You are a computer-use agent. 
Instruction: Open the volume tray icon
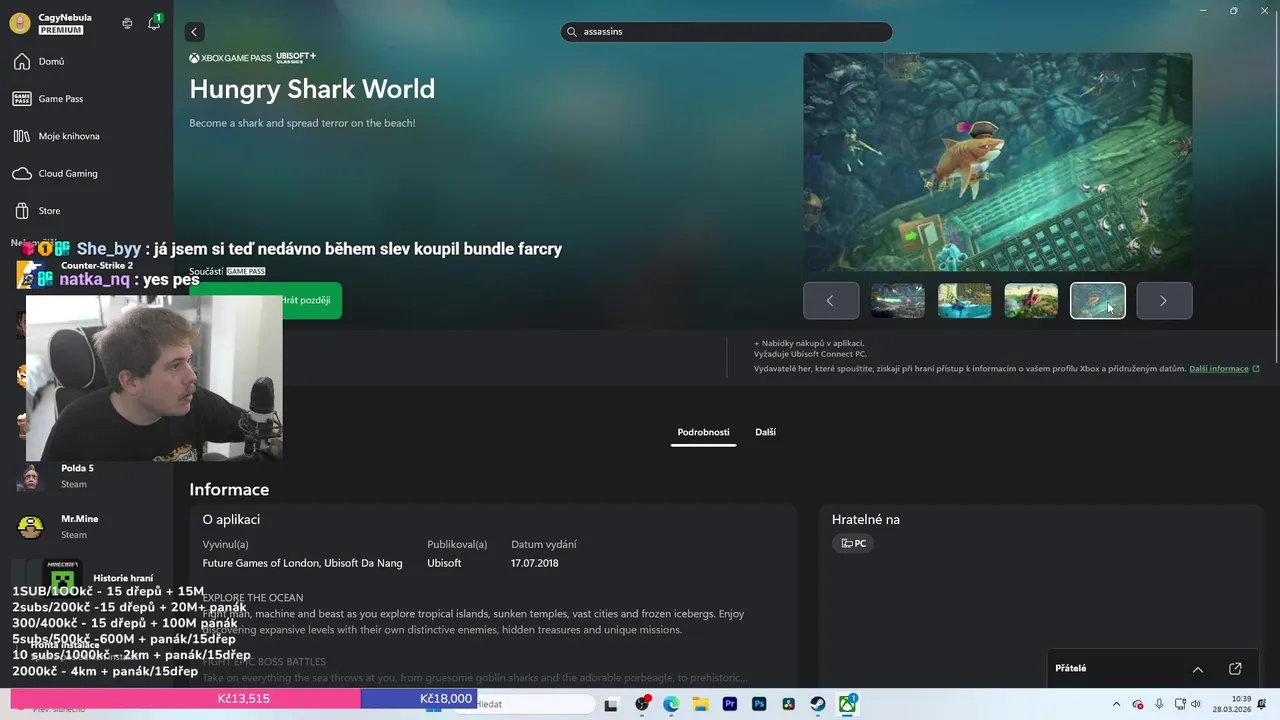click(1196, 705)
